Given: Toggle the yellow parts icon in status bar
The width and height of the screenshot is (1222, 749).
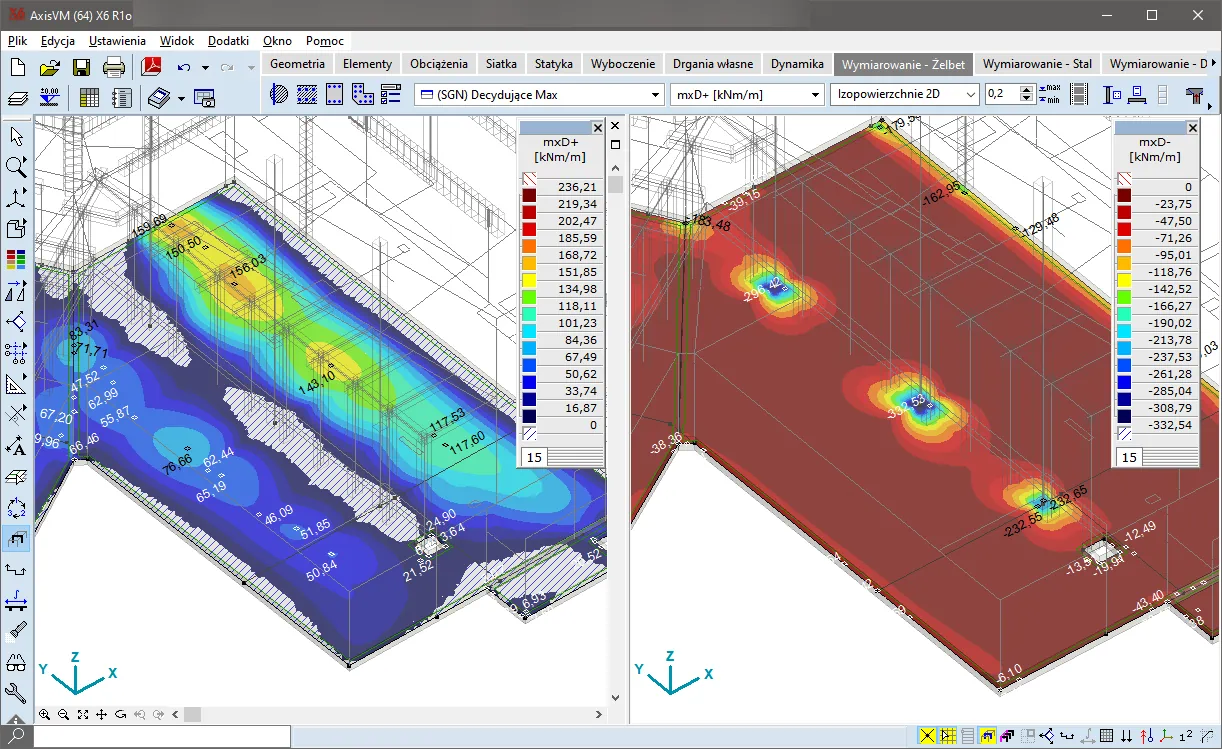Looking at the screenshot, I should click(987, 736).
